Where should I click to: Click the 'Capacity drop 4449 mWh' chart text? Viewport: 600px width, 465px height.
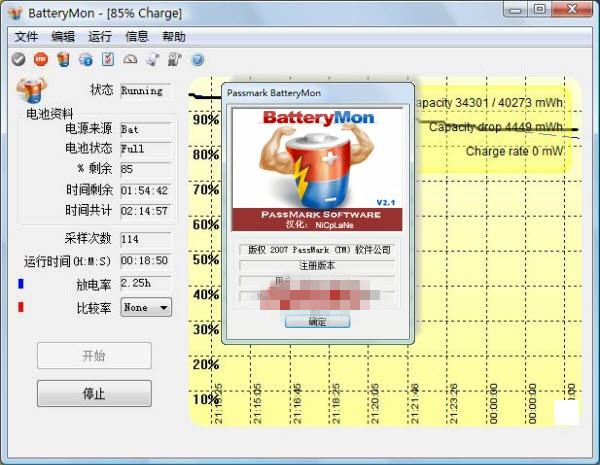coord(496,127)
